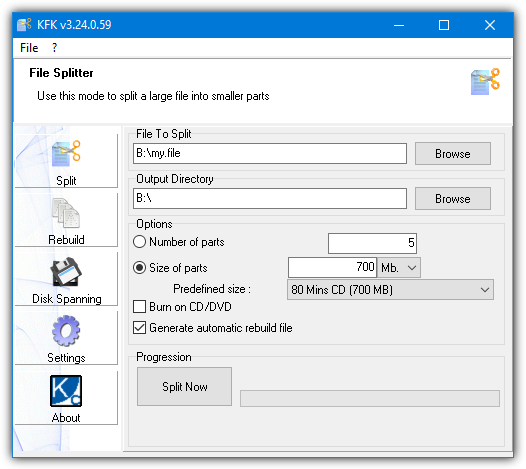Browse for the output directory
526x469 pixels.
point(453,199)
